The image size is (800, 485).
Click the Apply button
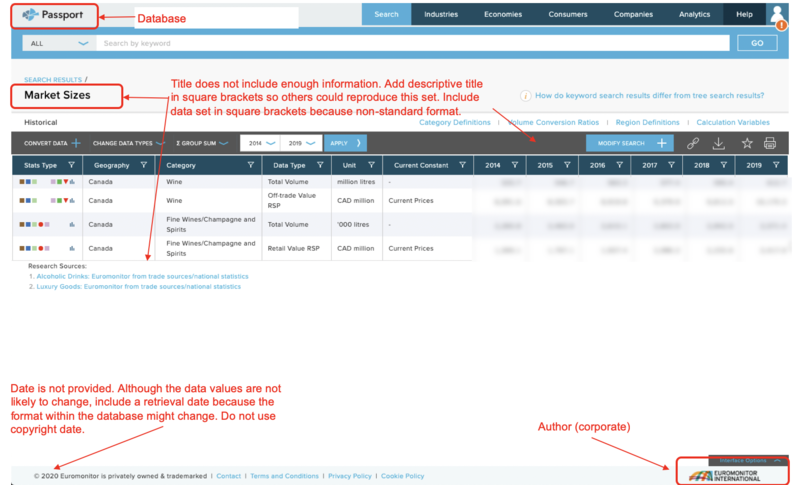345,143
